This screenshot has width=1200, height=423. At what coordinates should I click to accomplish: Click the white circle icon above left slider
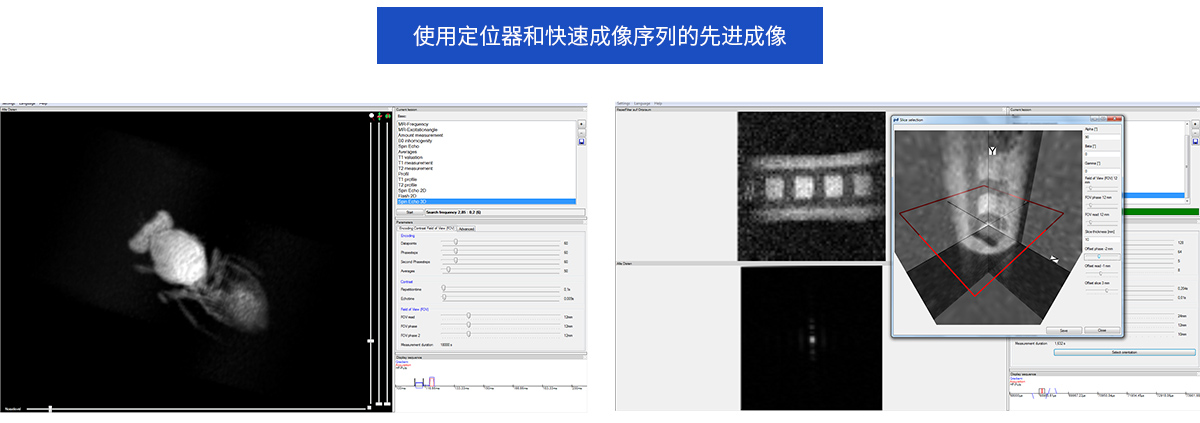click(371, 116)
